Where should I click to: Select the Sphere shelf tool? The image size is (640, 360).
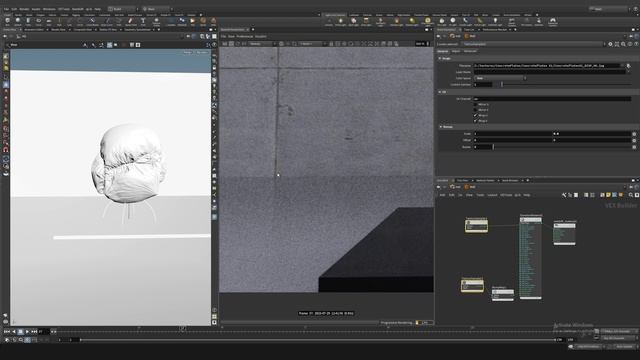[x=18, y=21]
